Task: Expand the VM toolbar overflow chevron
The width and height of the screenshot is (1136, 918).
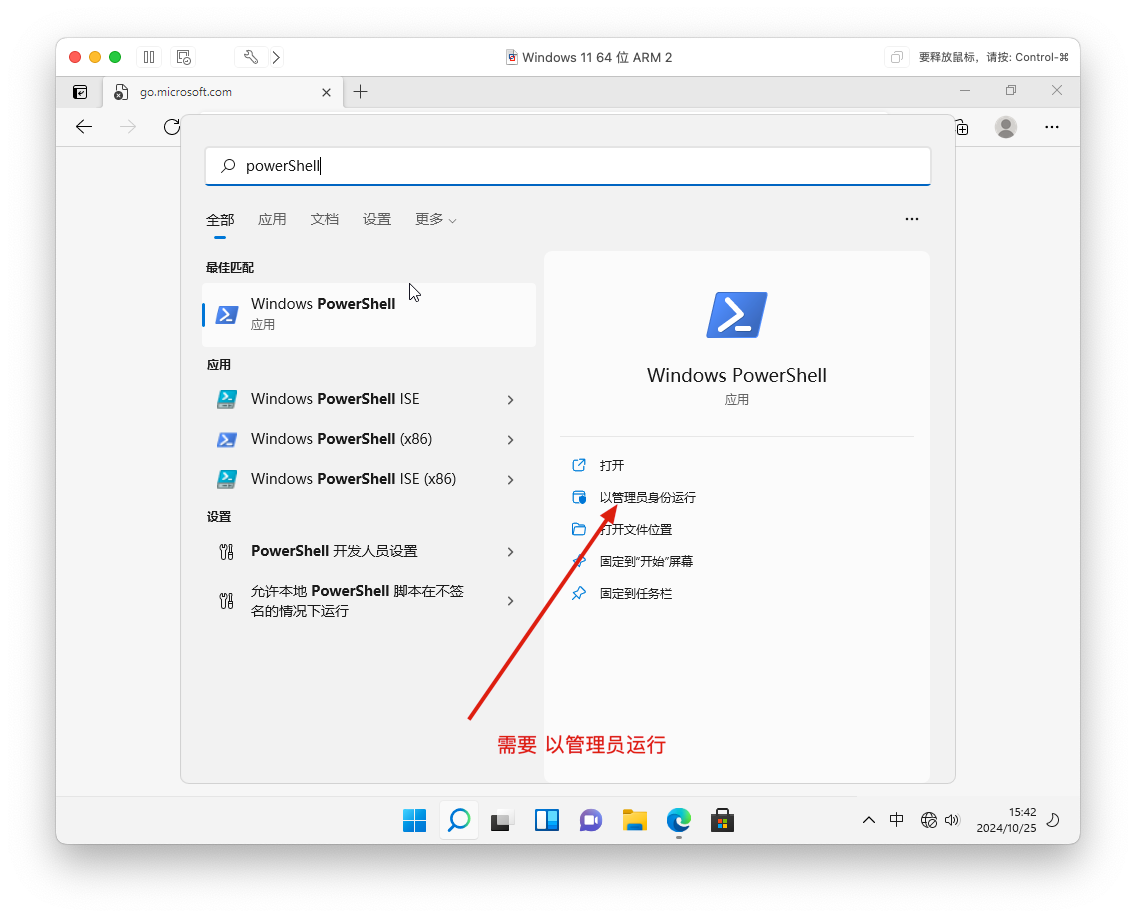Action: (276, 57)
